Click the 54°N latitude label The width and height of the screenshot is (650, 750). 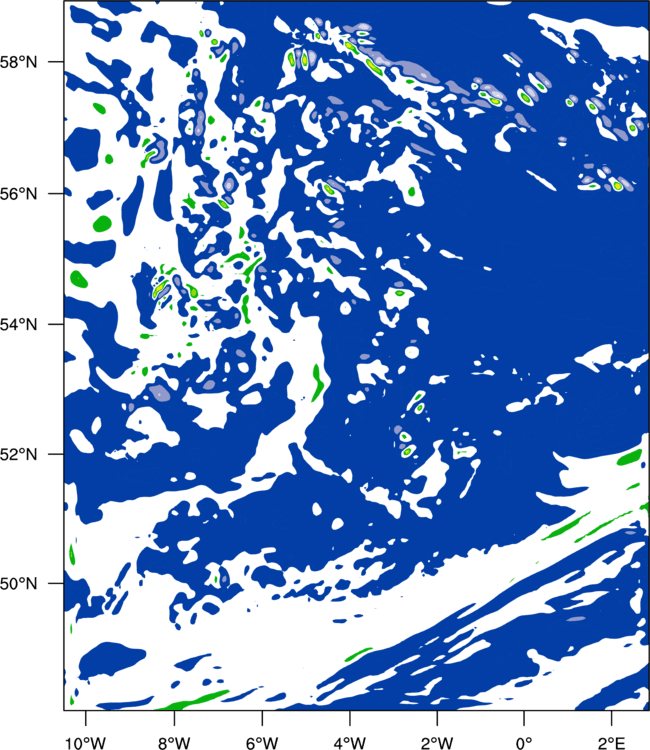(18, 325)
